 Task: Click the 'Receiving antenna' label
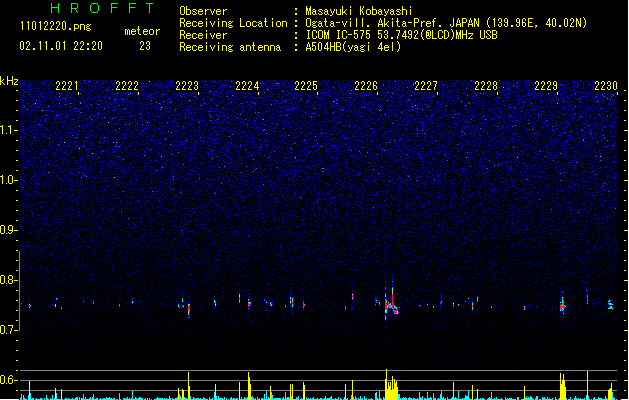pyautogui.click(x=230, y=47)
